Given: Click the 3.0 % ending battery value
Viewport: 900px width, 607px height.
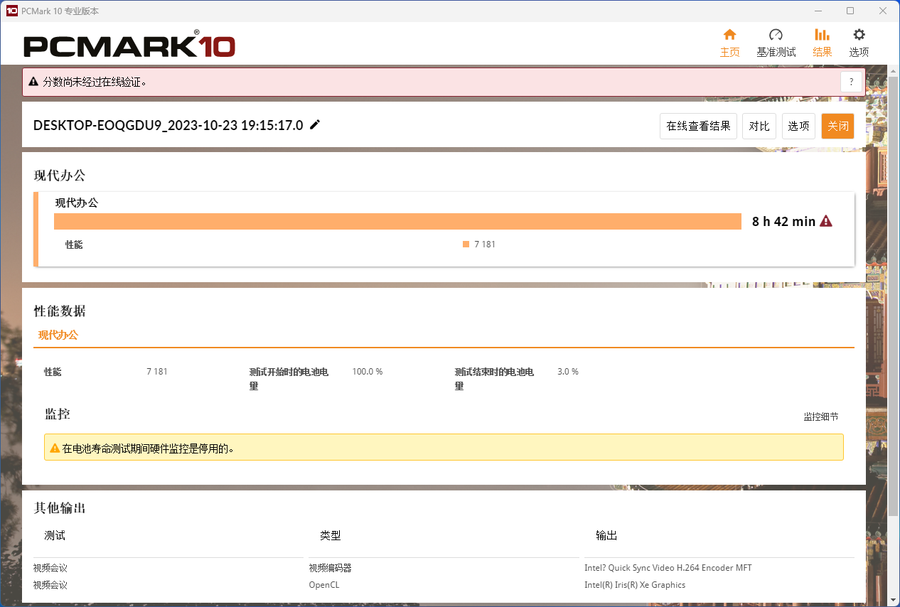Looking at the screenshot, I should pos(568,372).
